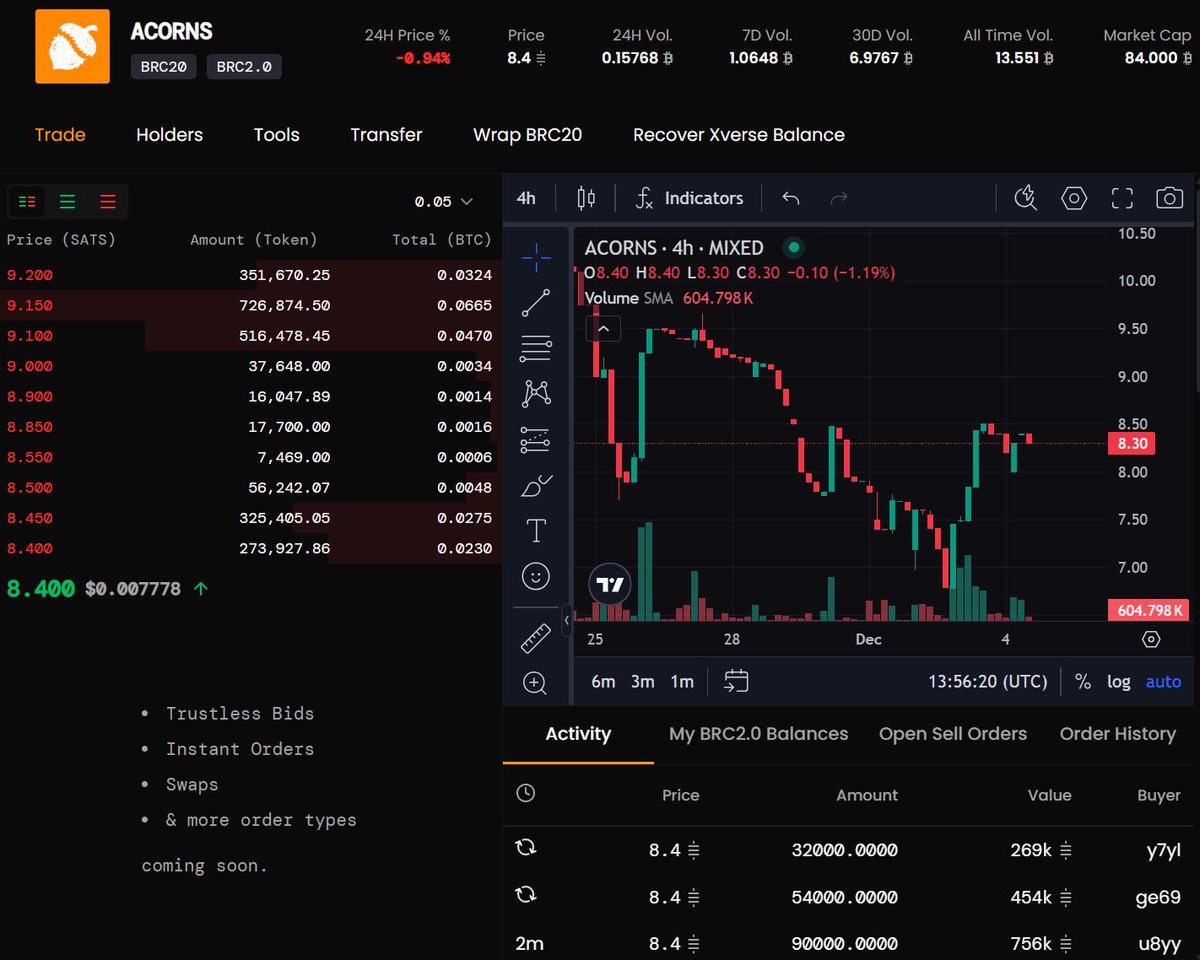Open the Open Sell Orders tab
Viewport: 1200px width, 960px height.
point(953,734)
